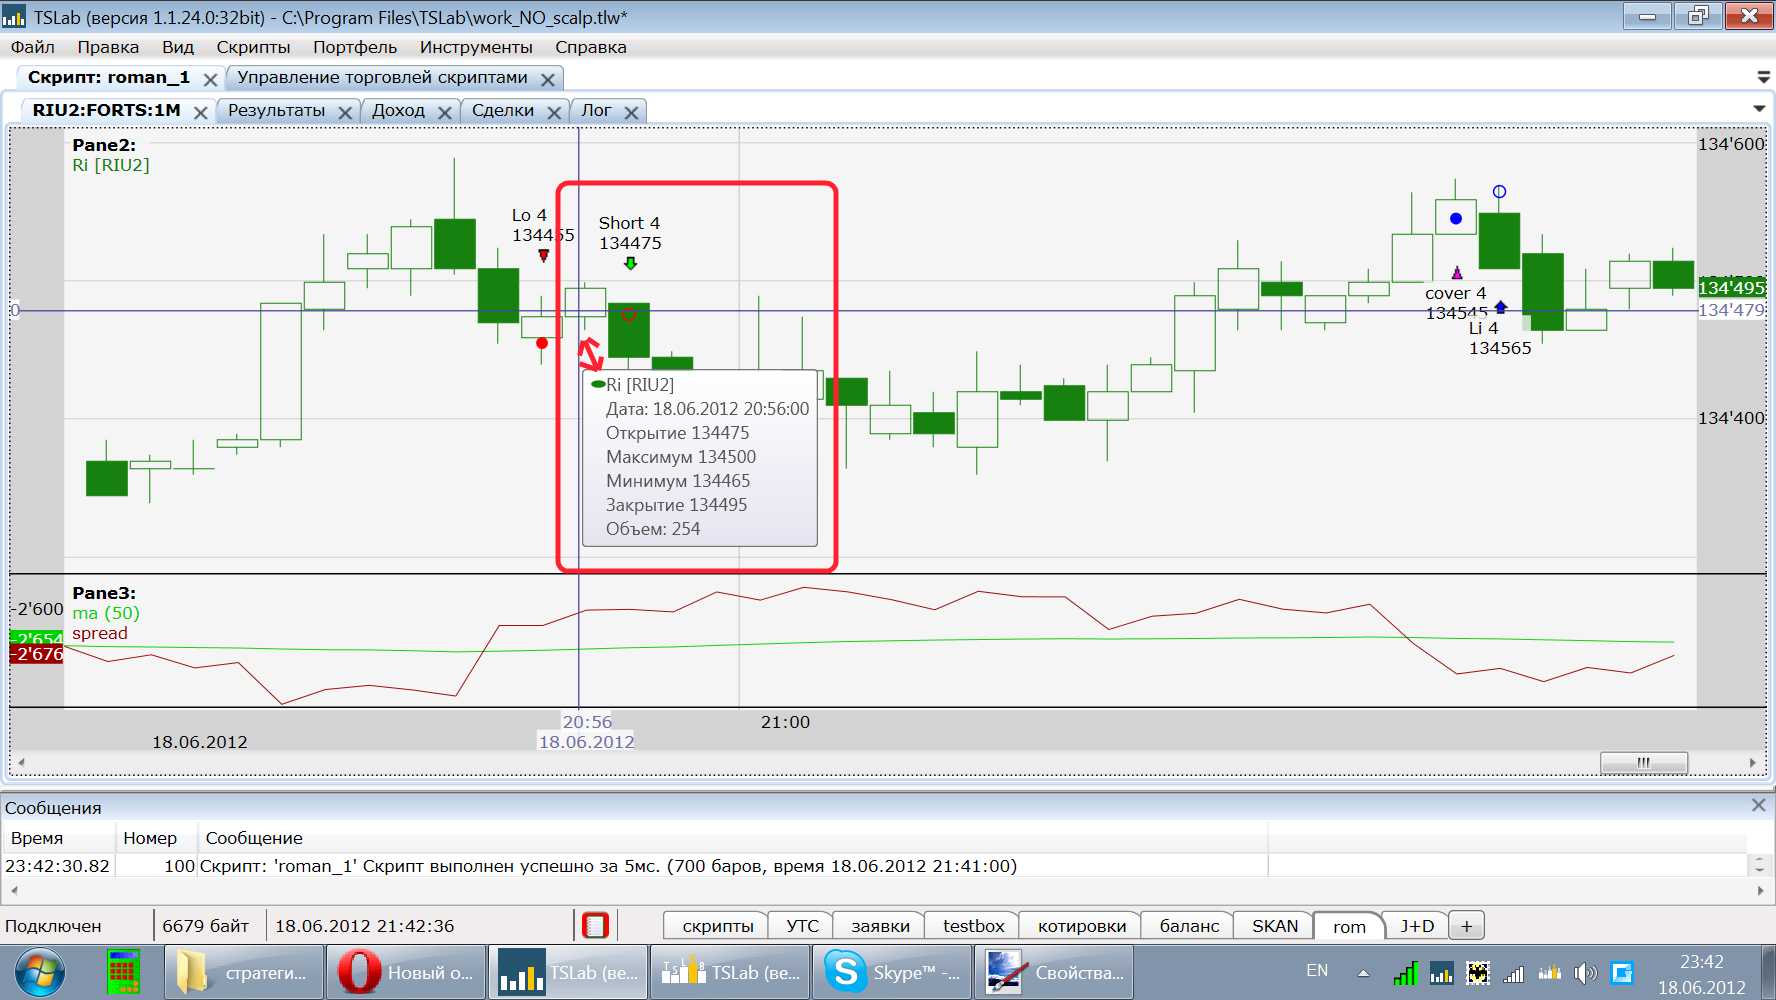Open the Свойства taskbar item

[x=1055, y=972]
